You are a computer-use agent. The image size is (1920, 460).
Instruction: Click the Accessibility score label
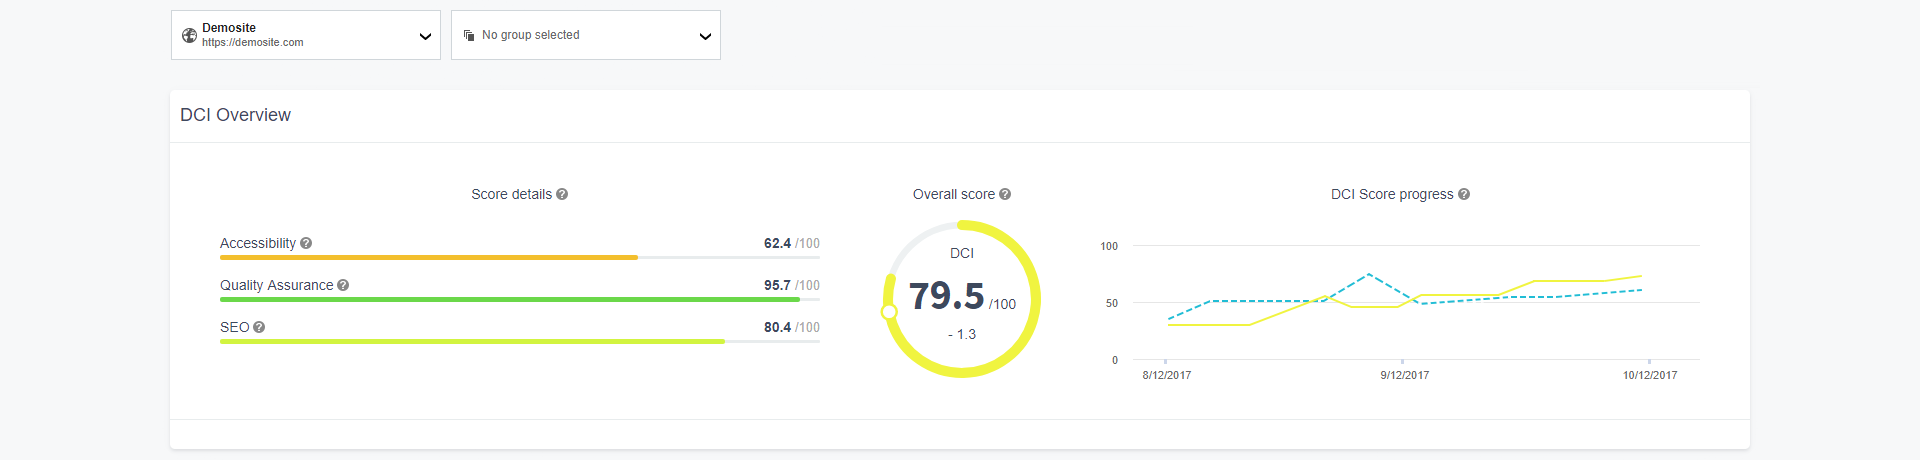258,243
